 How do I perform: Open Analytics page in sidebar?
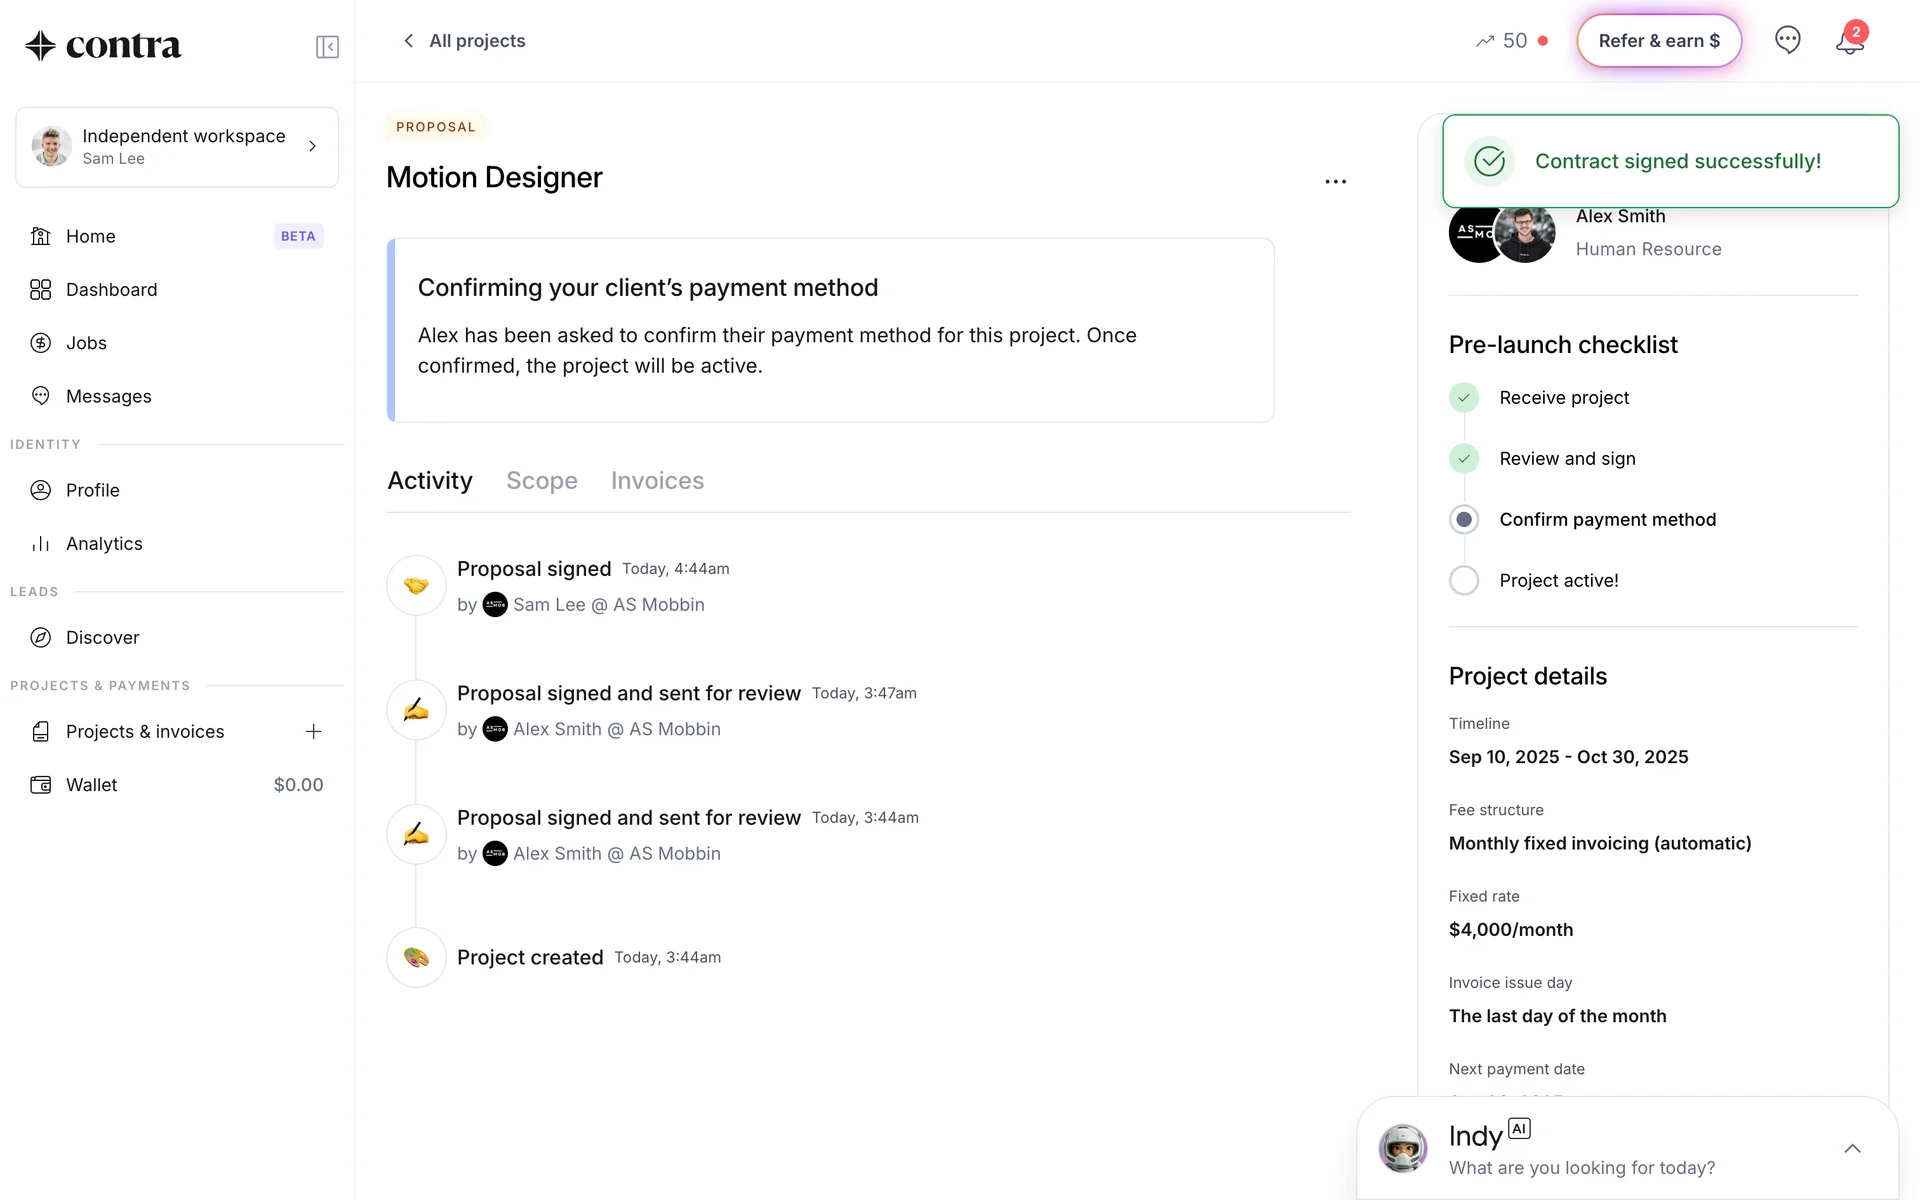click(104, 544)
